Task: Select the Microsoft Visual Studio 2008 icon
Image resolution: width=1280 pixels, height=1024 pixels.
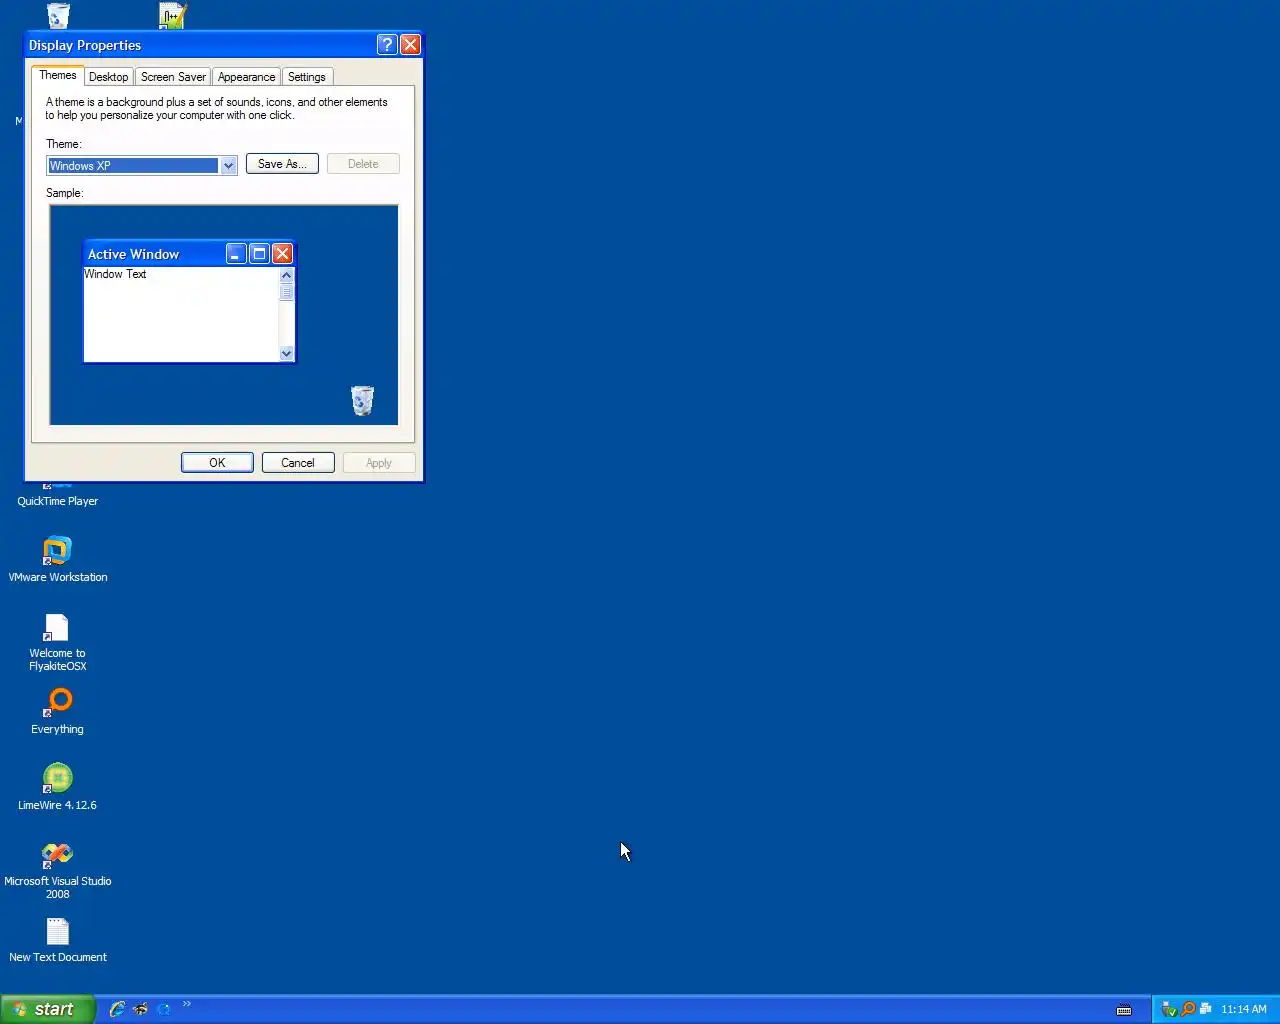Action: tap(57, 855)
